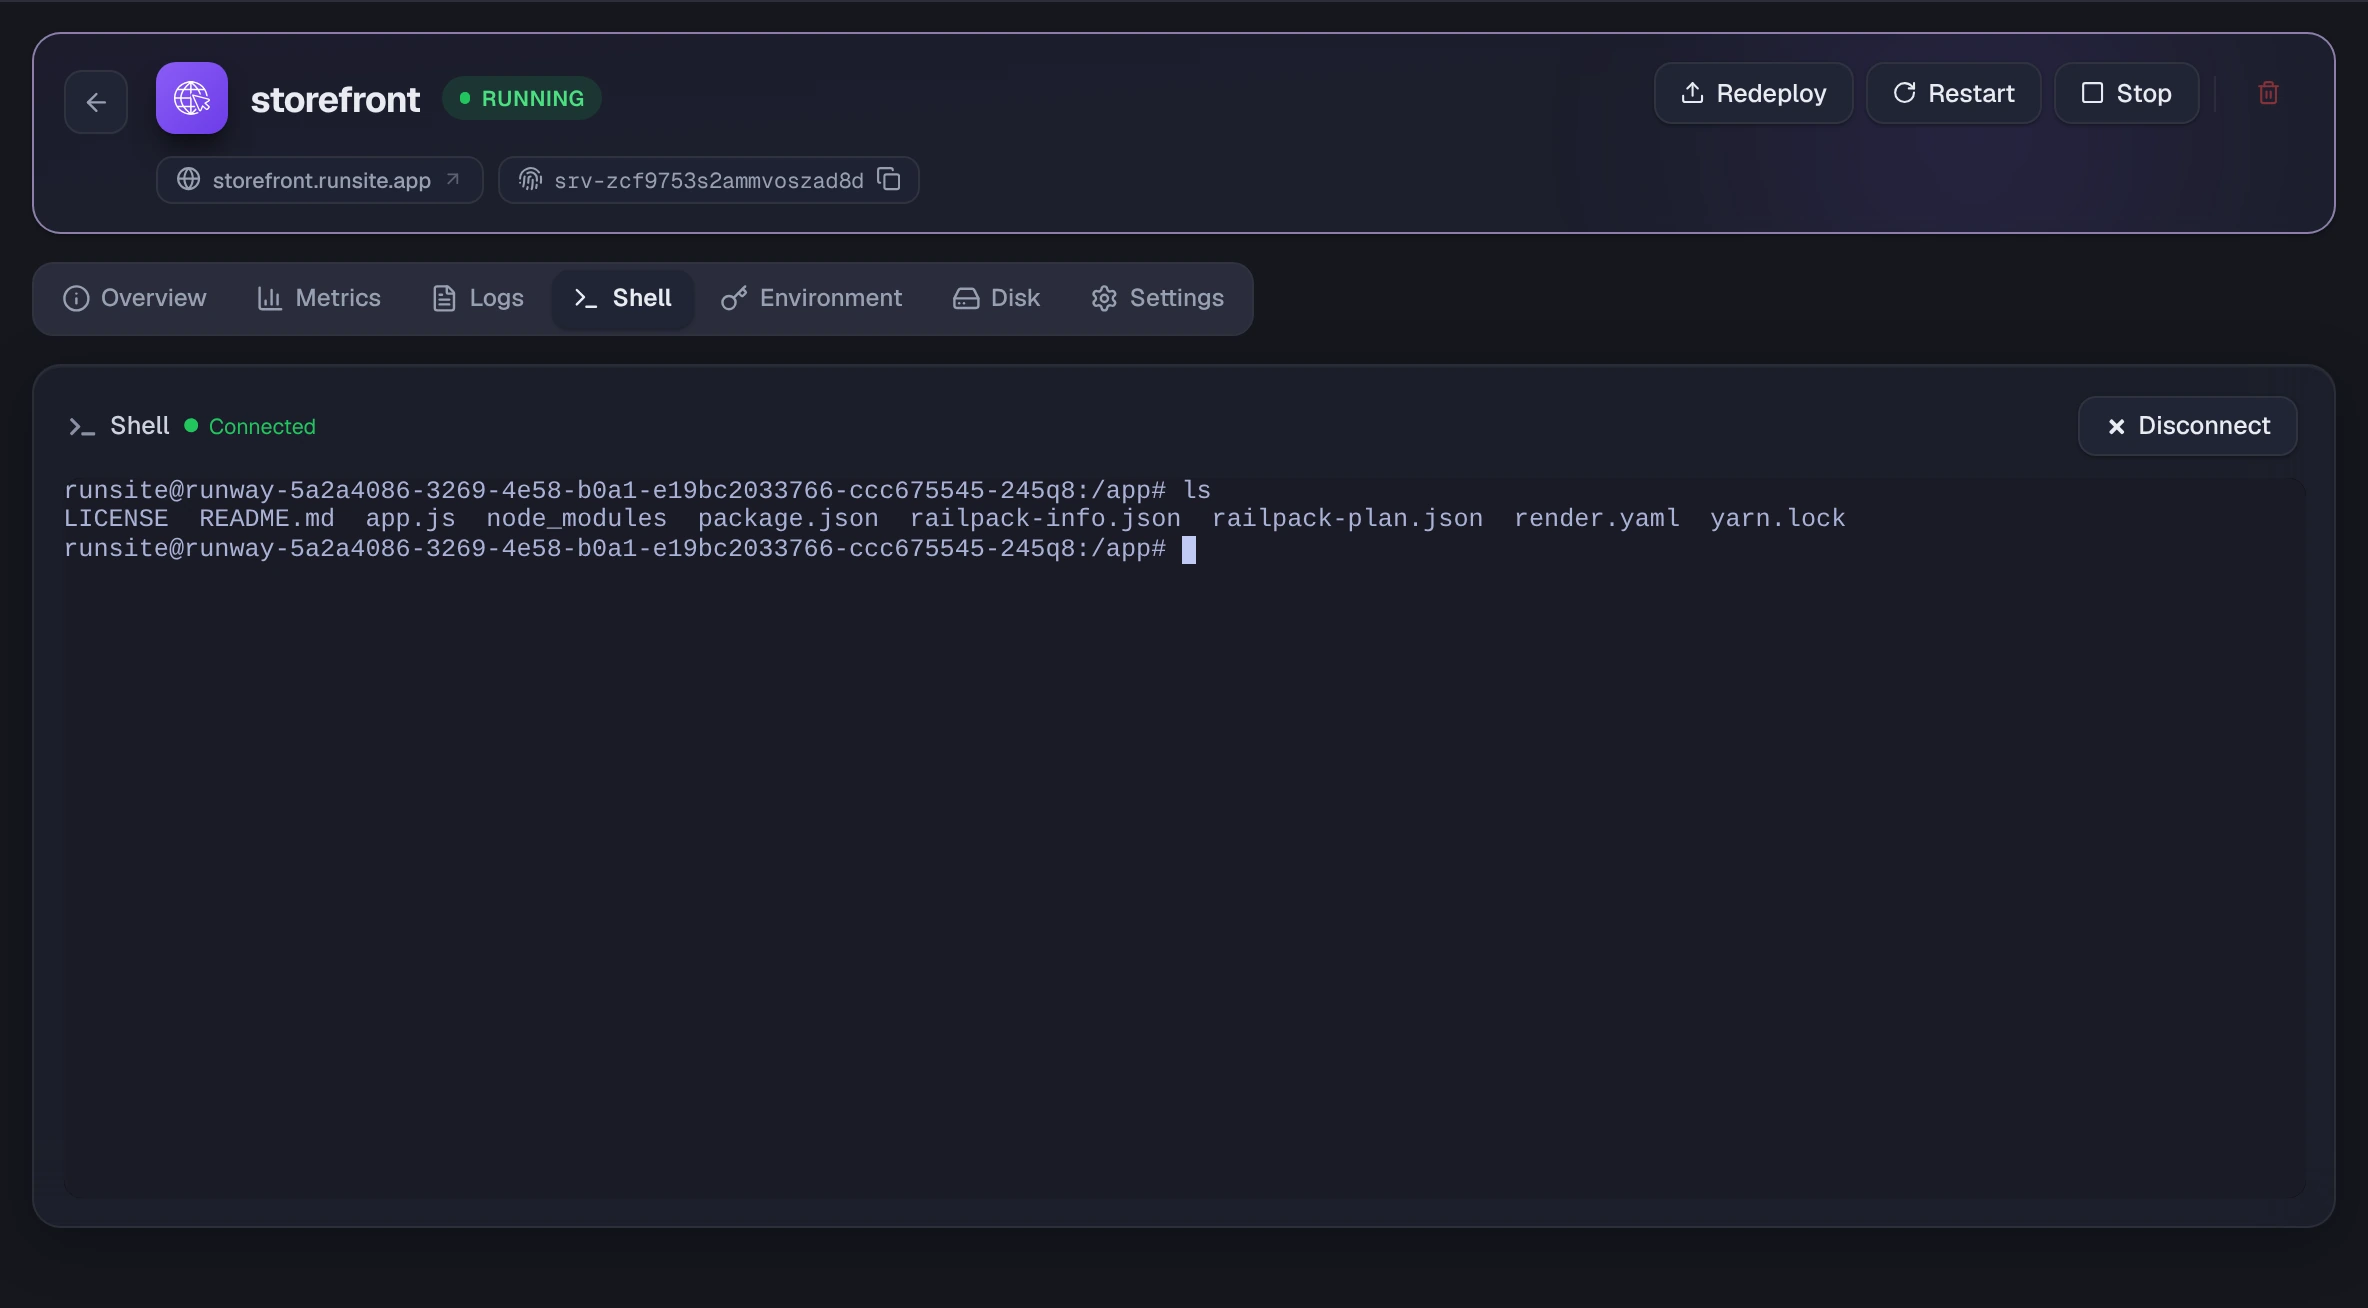This screenshot has width=2368, height=1308.
Task: Restart the storefront service
Action: (x=1953, y=93)
